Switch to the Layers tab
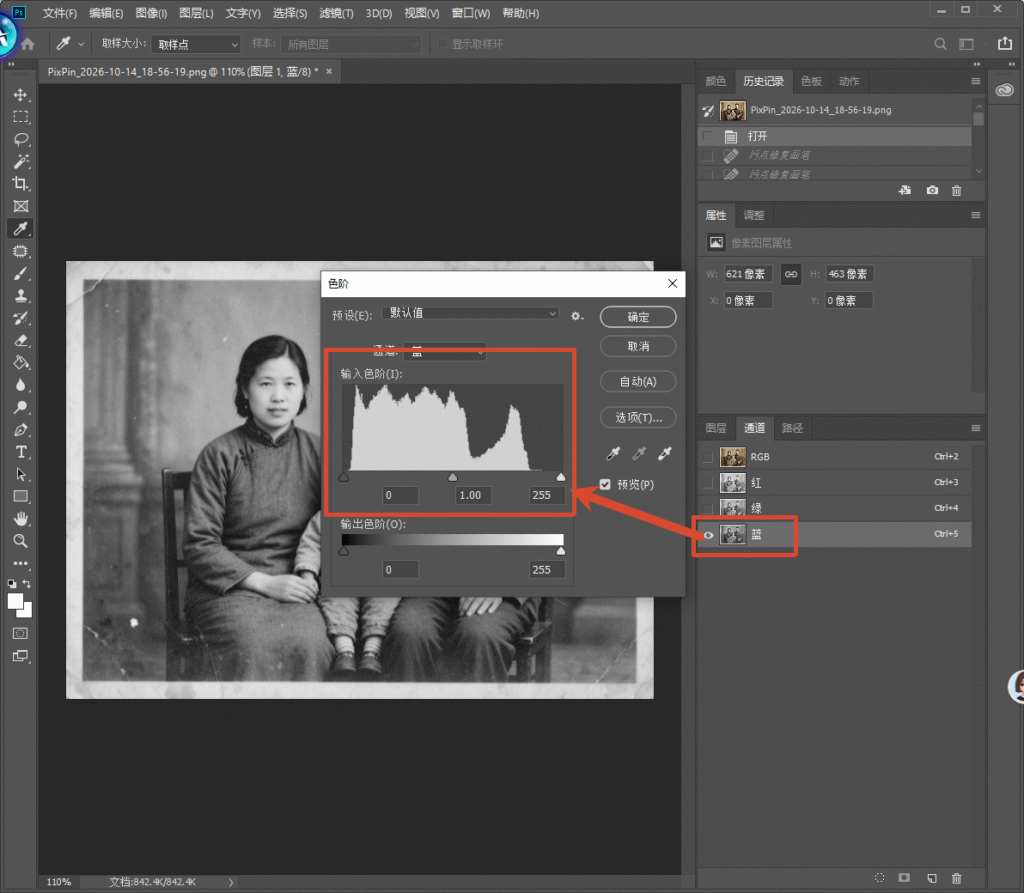The image size is (1024, 893). [716, 429]
